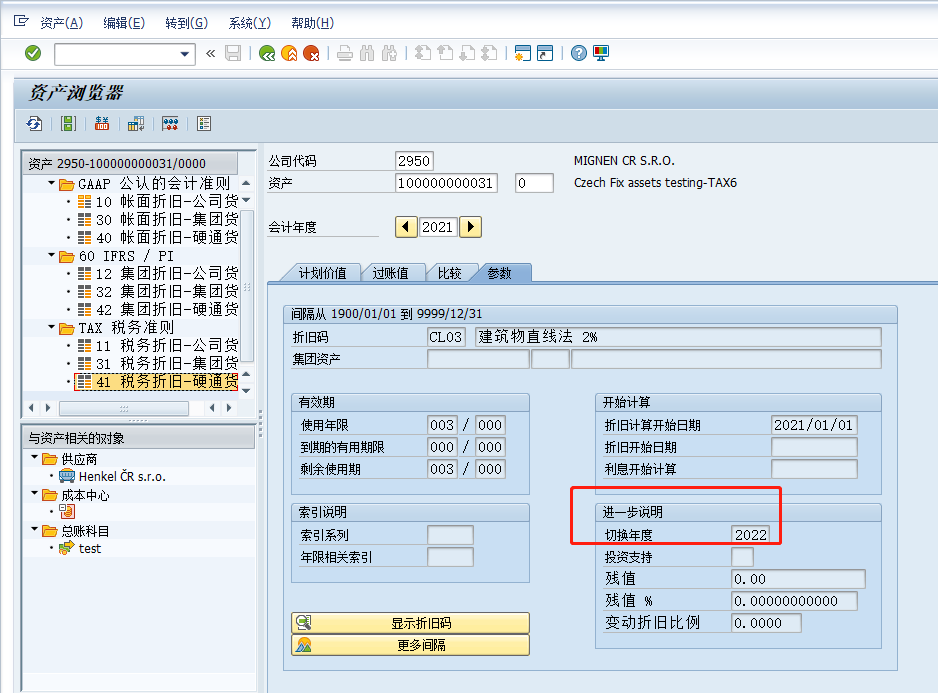Click the right arrow to advance fiscal year 2021
The width and height of the screenshot is (938, 693).
[470, 227]
